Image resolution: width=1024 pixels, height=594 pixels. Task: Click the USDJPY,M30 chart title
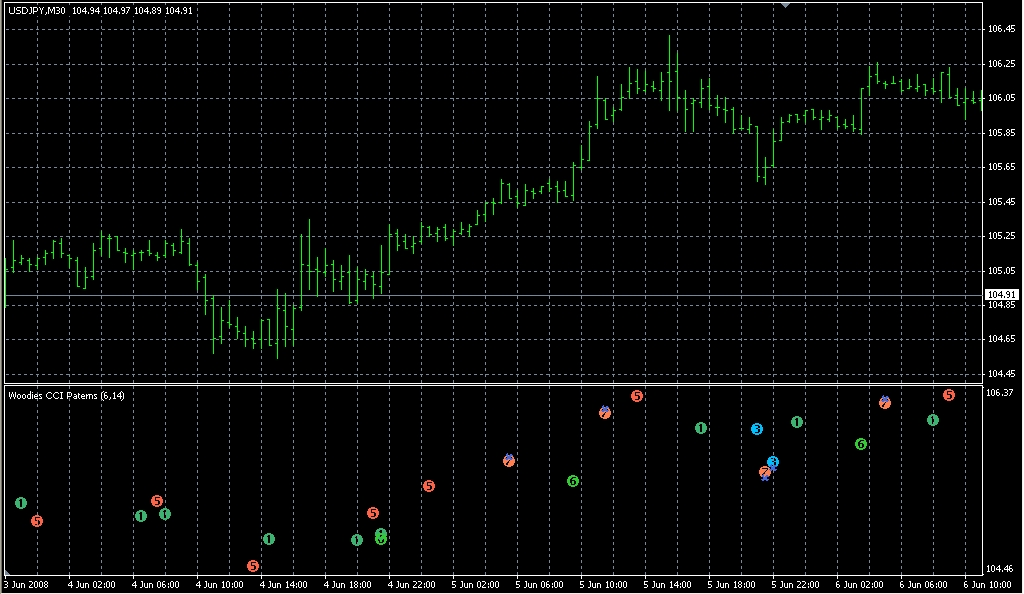click(x=37, y=11)
